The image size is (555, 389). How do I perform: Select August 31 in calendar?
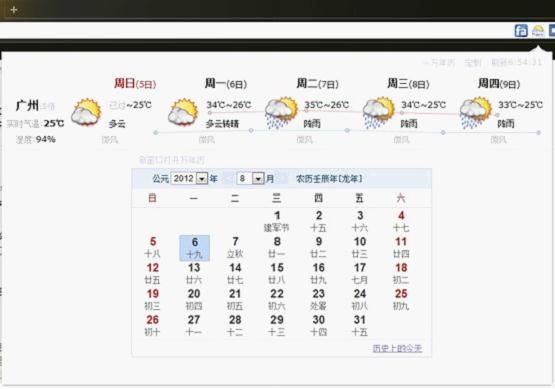click(x=360, y=326)
